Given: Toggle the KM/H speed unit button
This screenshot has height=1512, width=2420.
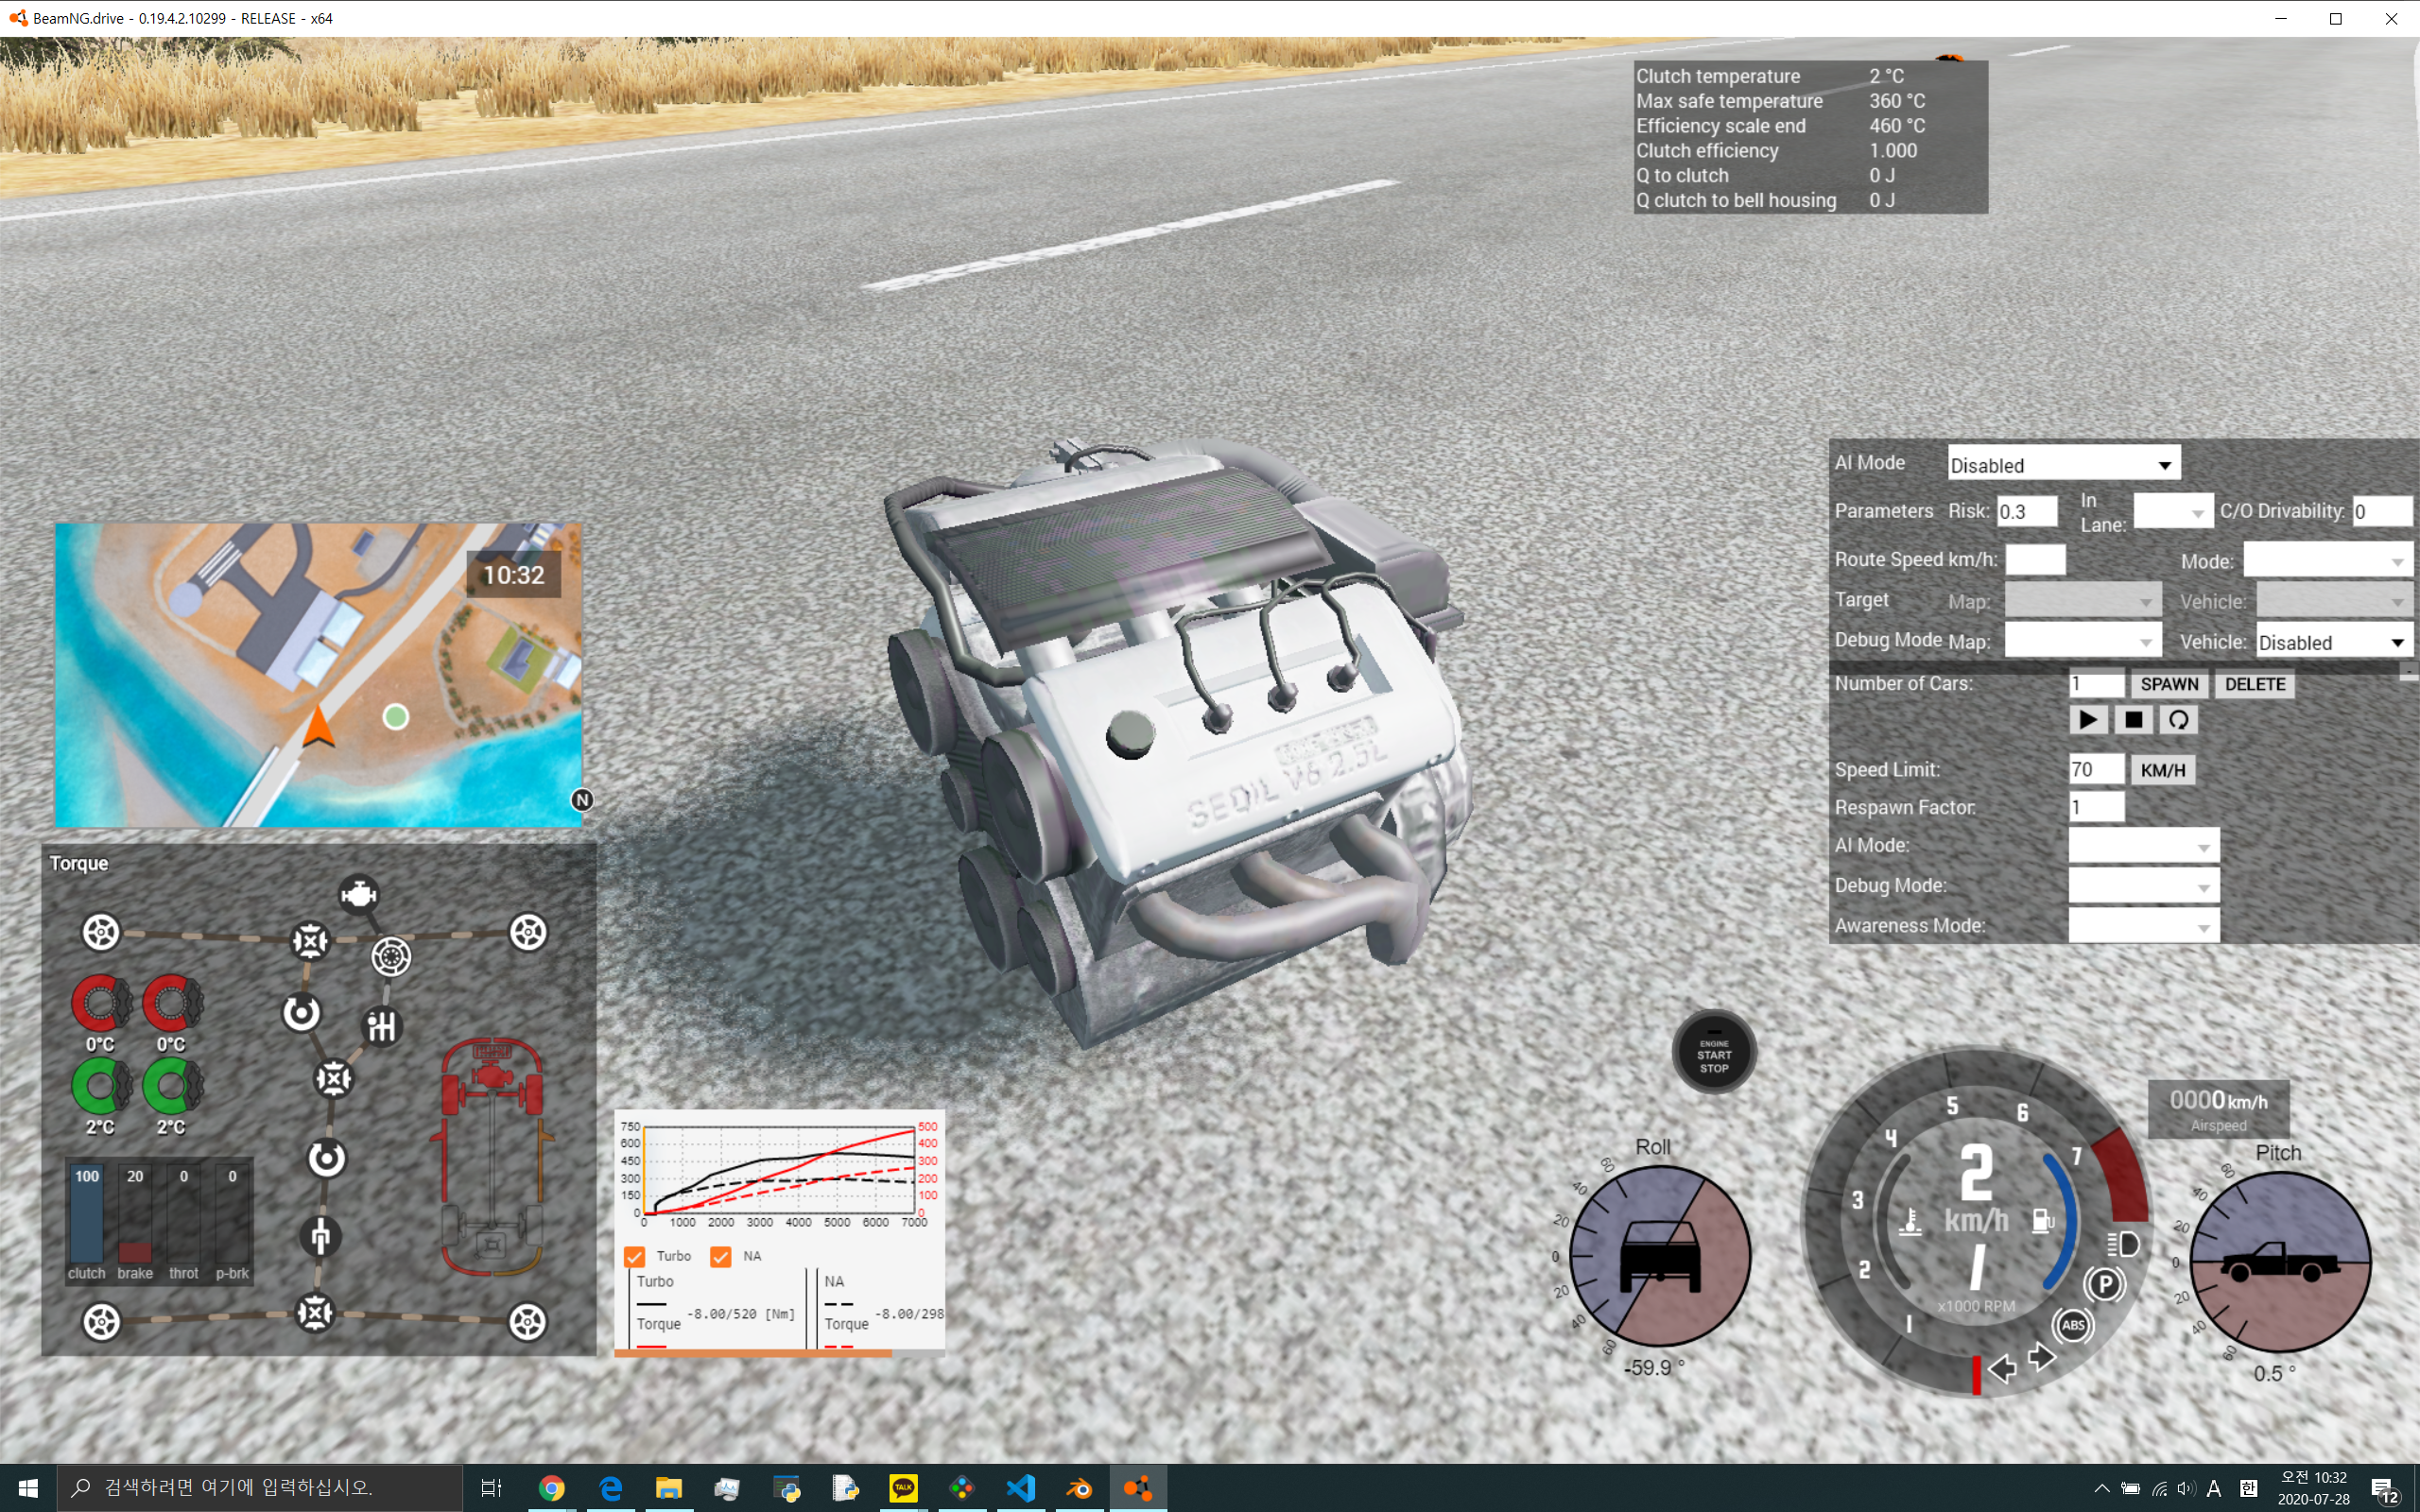Looking at the screenshot, I should (x=2163, y=770).
